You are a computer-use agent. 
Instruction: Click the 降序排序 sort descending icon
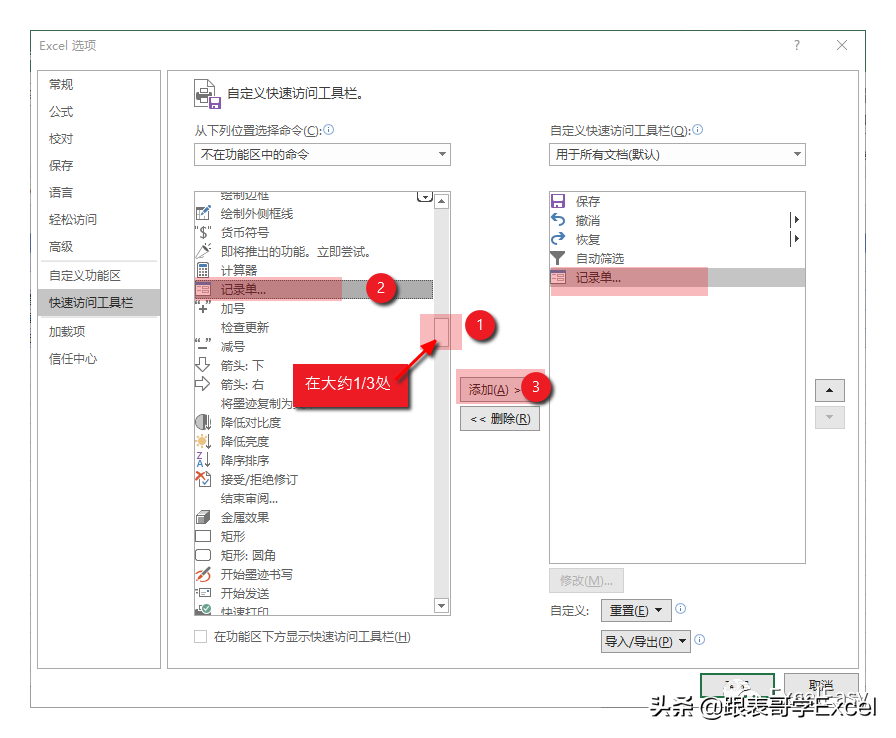coord(203,460)
